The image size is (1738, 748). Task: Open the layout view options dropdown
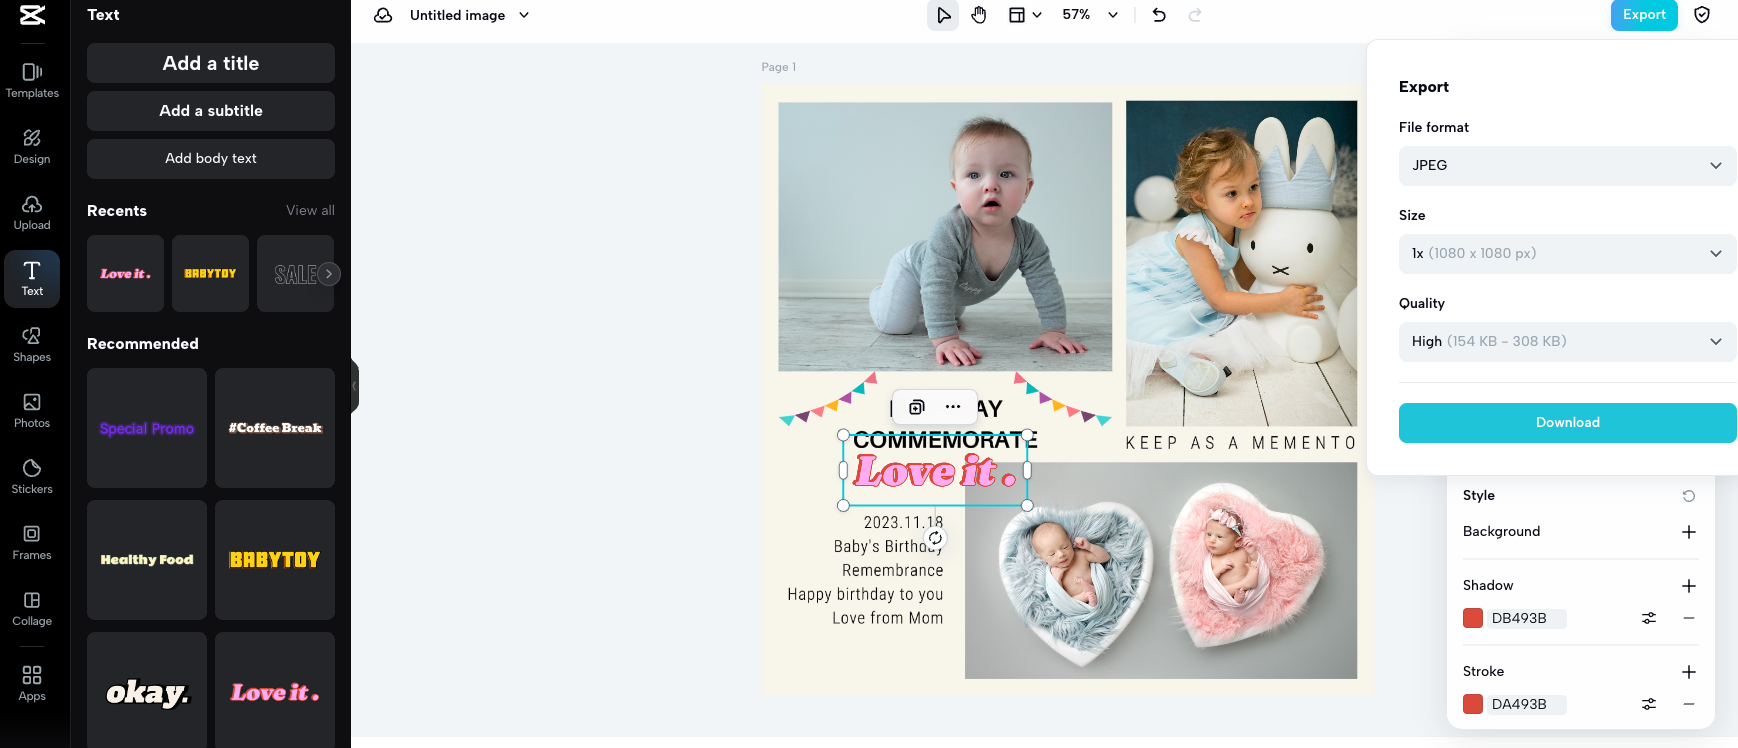click(x=1025, y=15)
